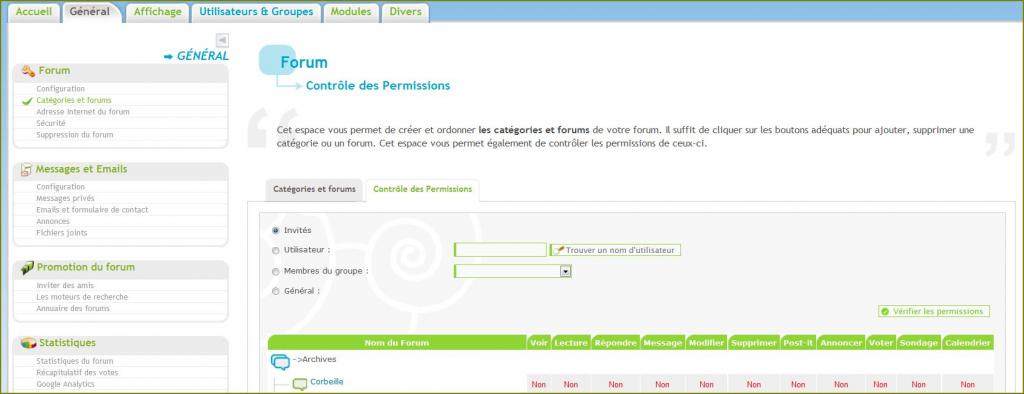
Task: Click the Corbeille forum bubble icon
Action: pyautogui.click(x=300, y=384)
